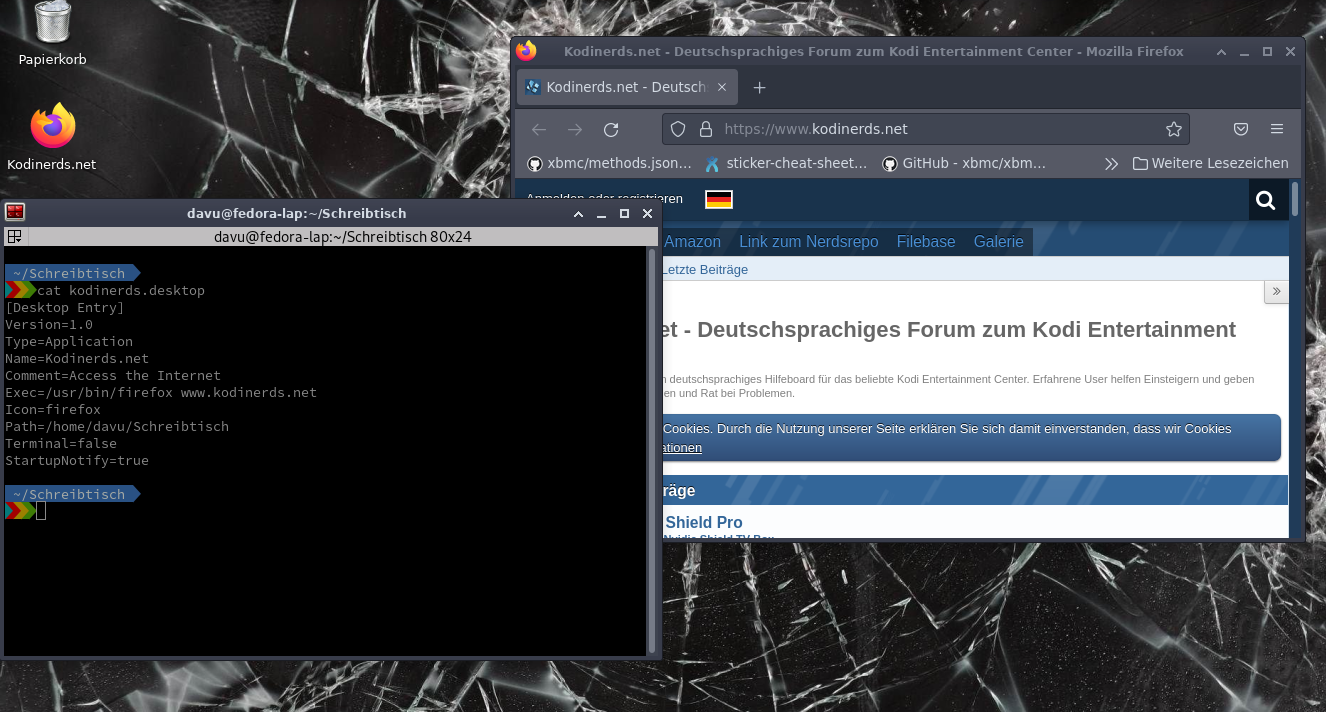Click 'Exec=/usr/bin/firefox www.kodinerds.net' line
This screenshot has height=712, width=1326.
[x=161, y=392]
